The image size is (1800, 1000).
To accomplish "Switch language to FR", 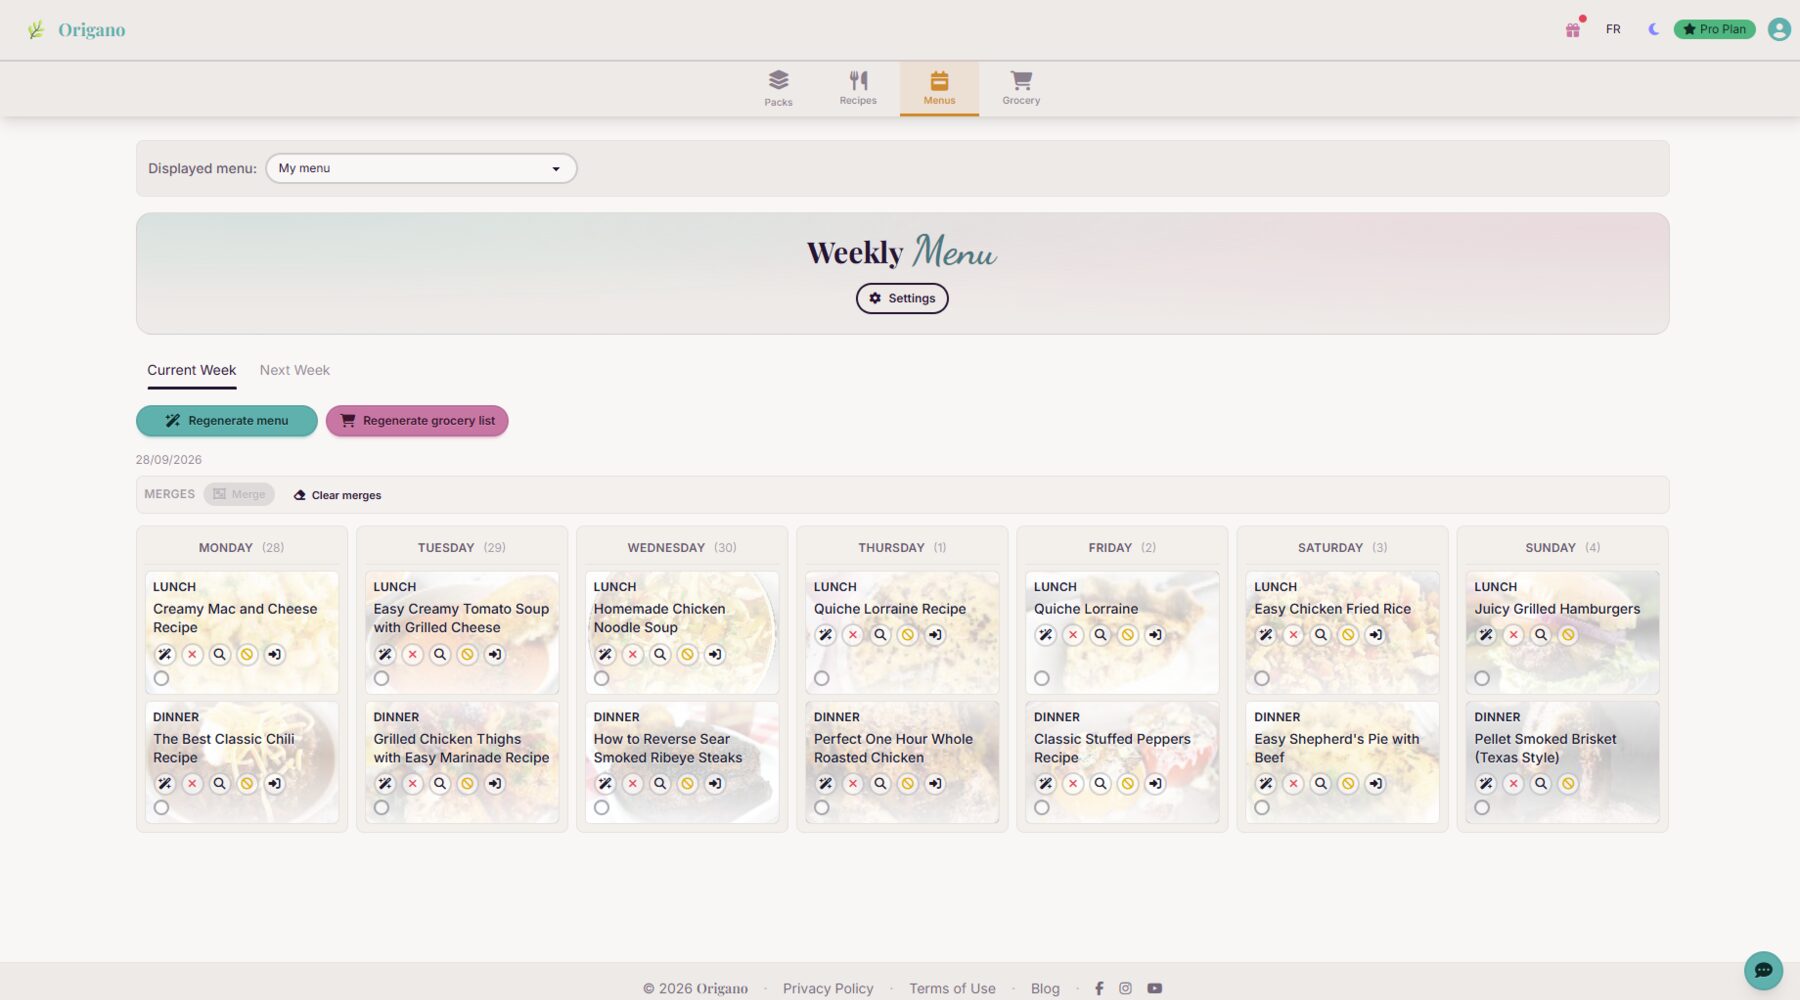I will [x=1613, y=29].
